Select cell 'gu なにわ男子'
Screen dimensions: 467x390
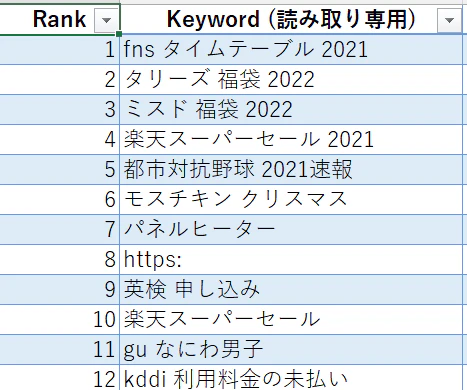point(291,349)
